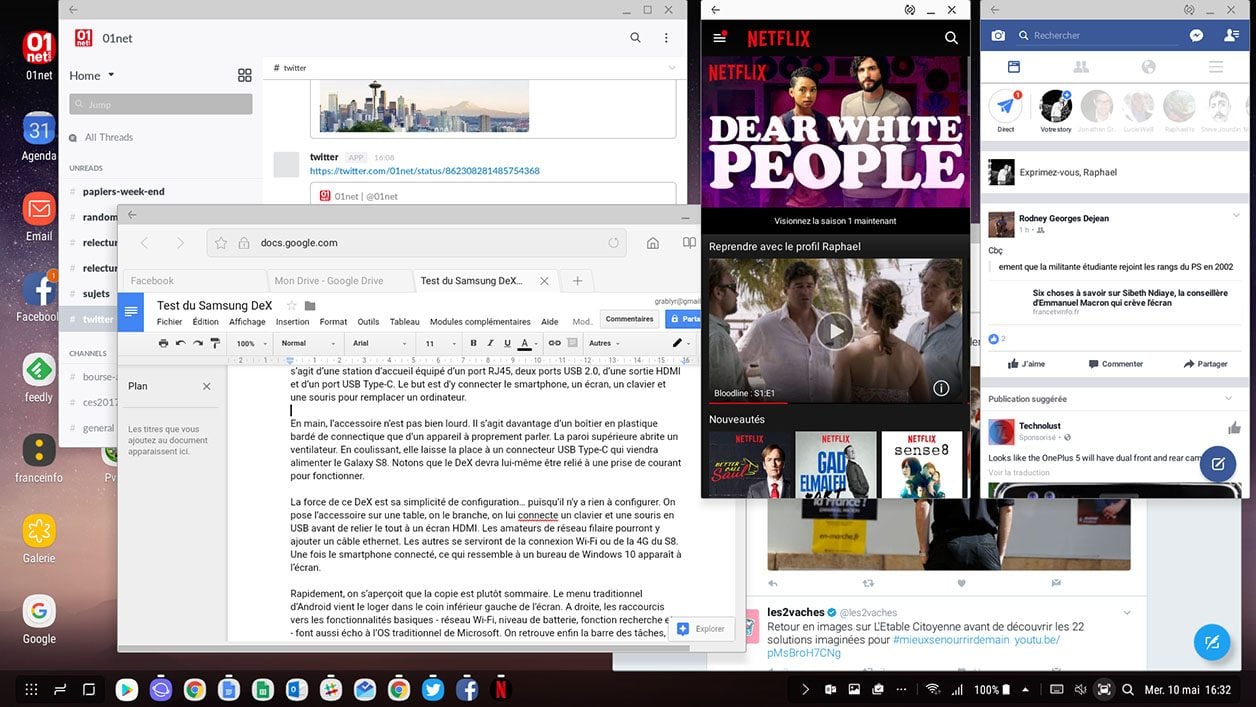Open the Twitter taskbar icon
Image resolution: width=1256 pixels, height=707 pixels.
coord(432,689)
